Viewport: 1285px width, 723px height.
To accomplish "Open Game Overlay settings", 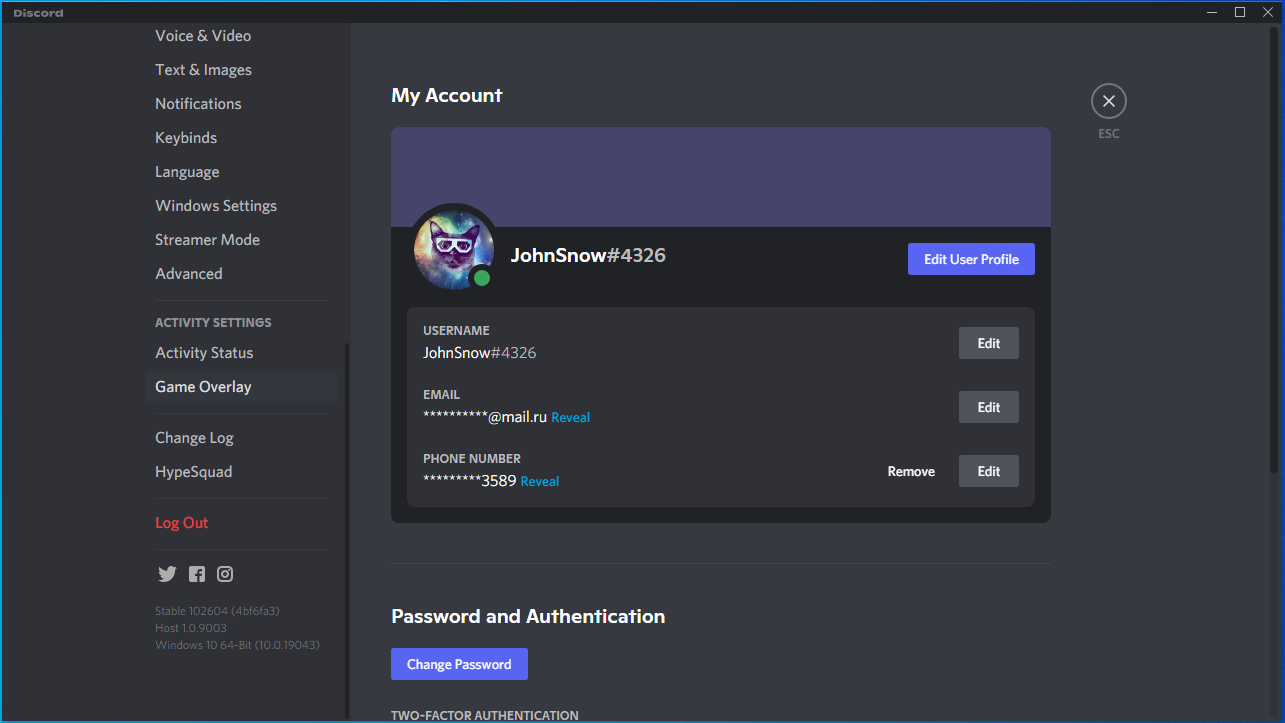I will (203, 387).
